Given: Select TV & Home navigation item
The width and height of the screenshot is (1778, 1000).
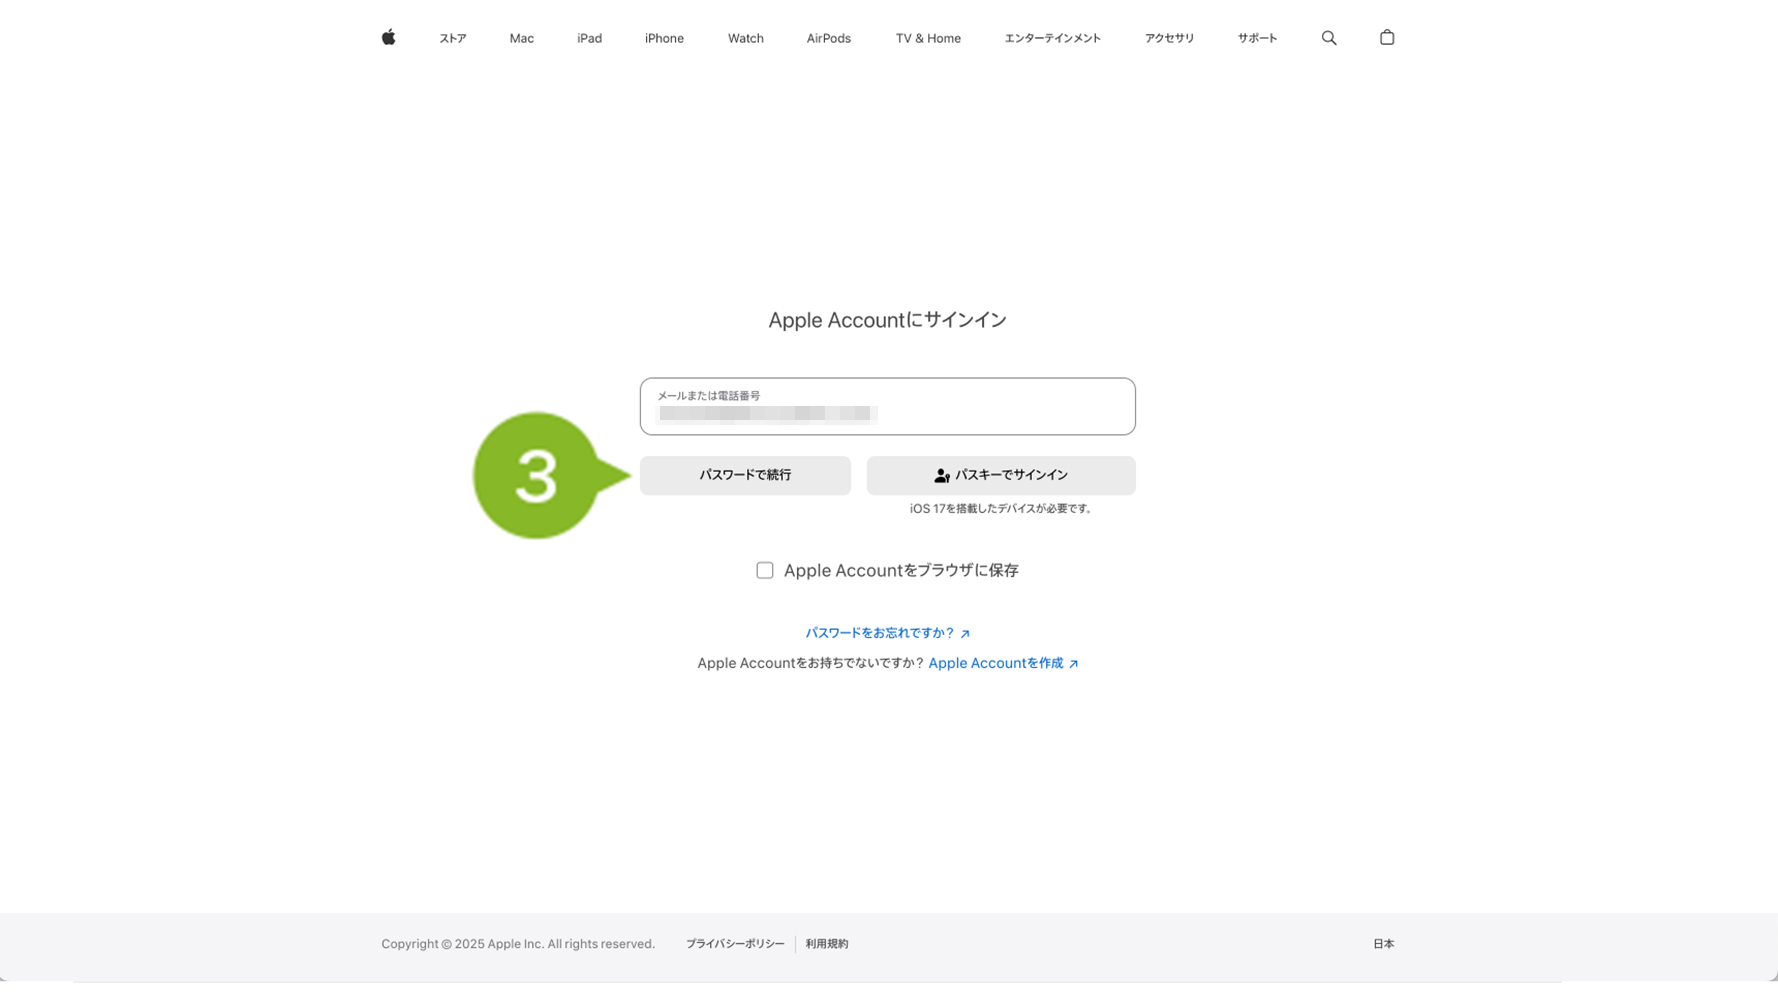Looking at the screenshot, I should point(928,38).
